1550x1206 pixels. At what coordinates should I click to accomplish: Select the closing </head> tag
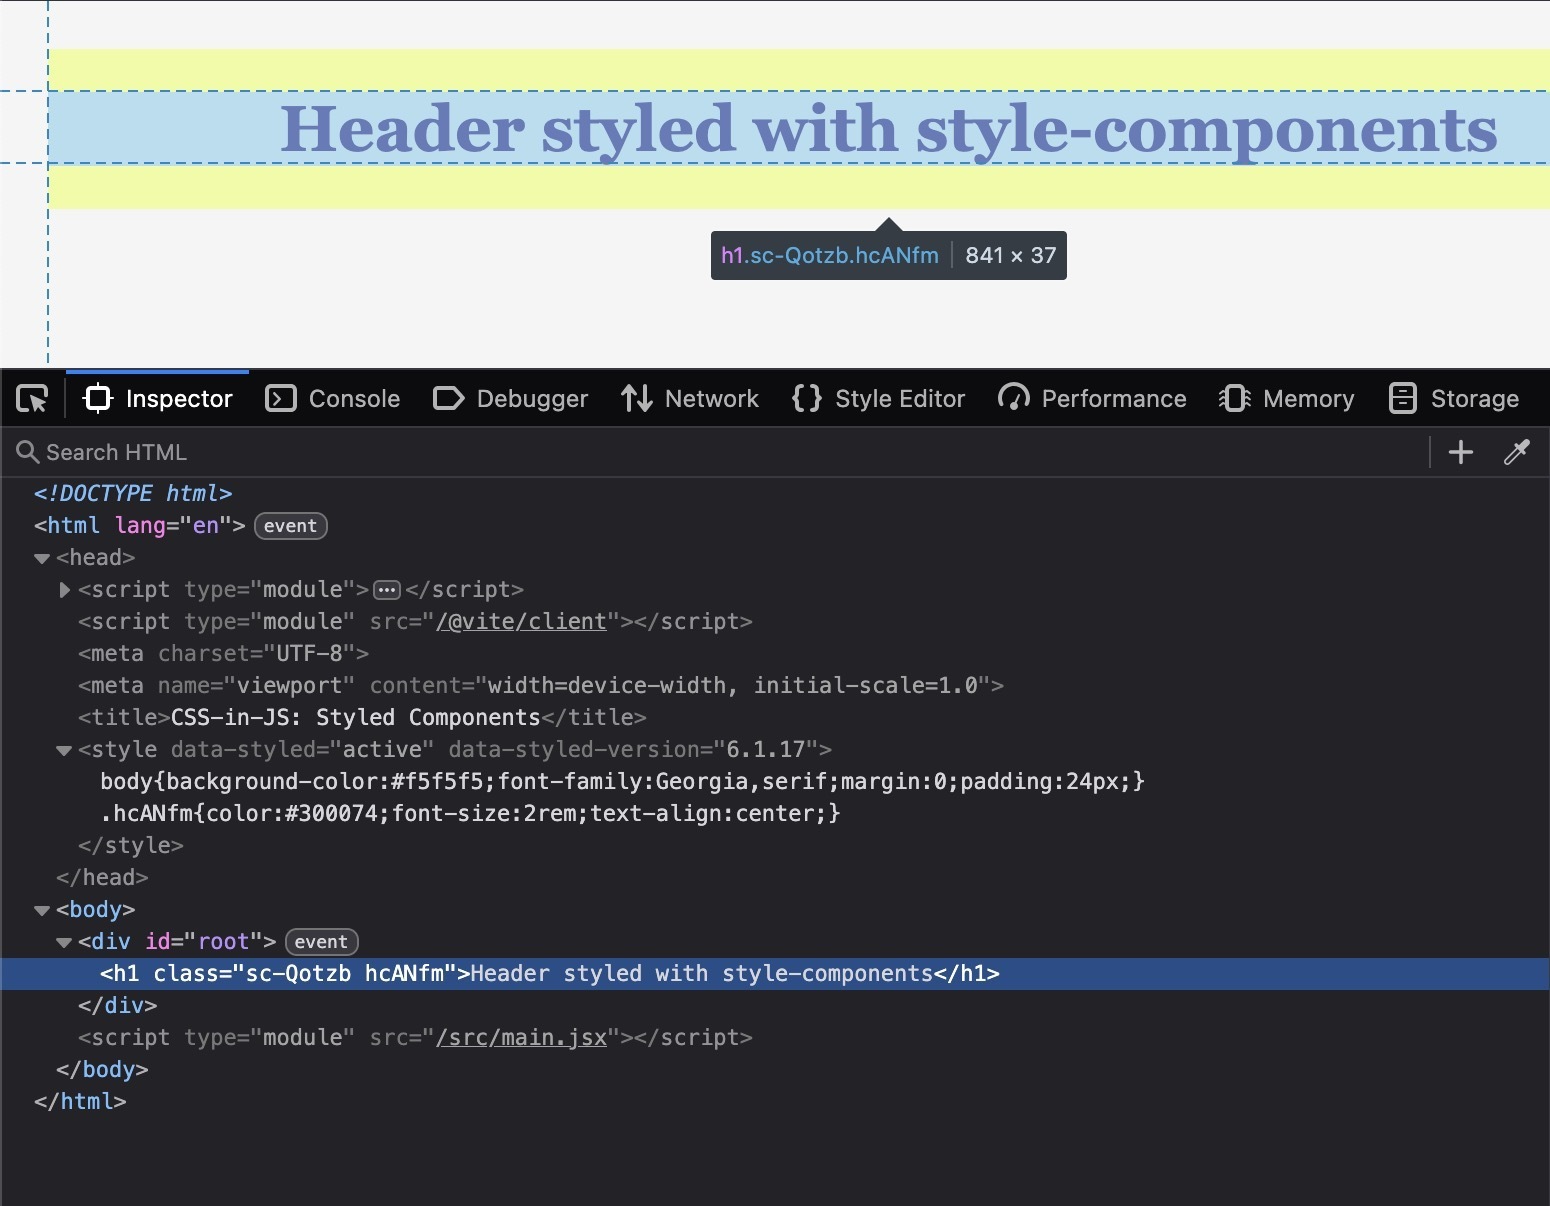(x=102, y=878)
